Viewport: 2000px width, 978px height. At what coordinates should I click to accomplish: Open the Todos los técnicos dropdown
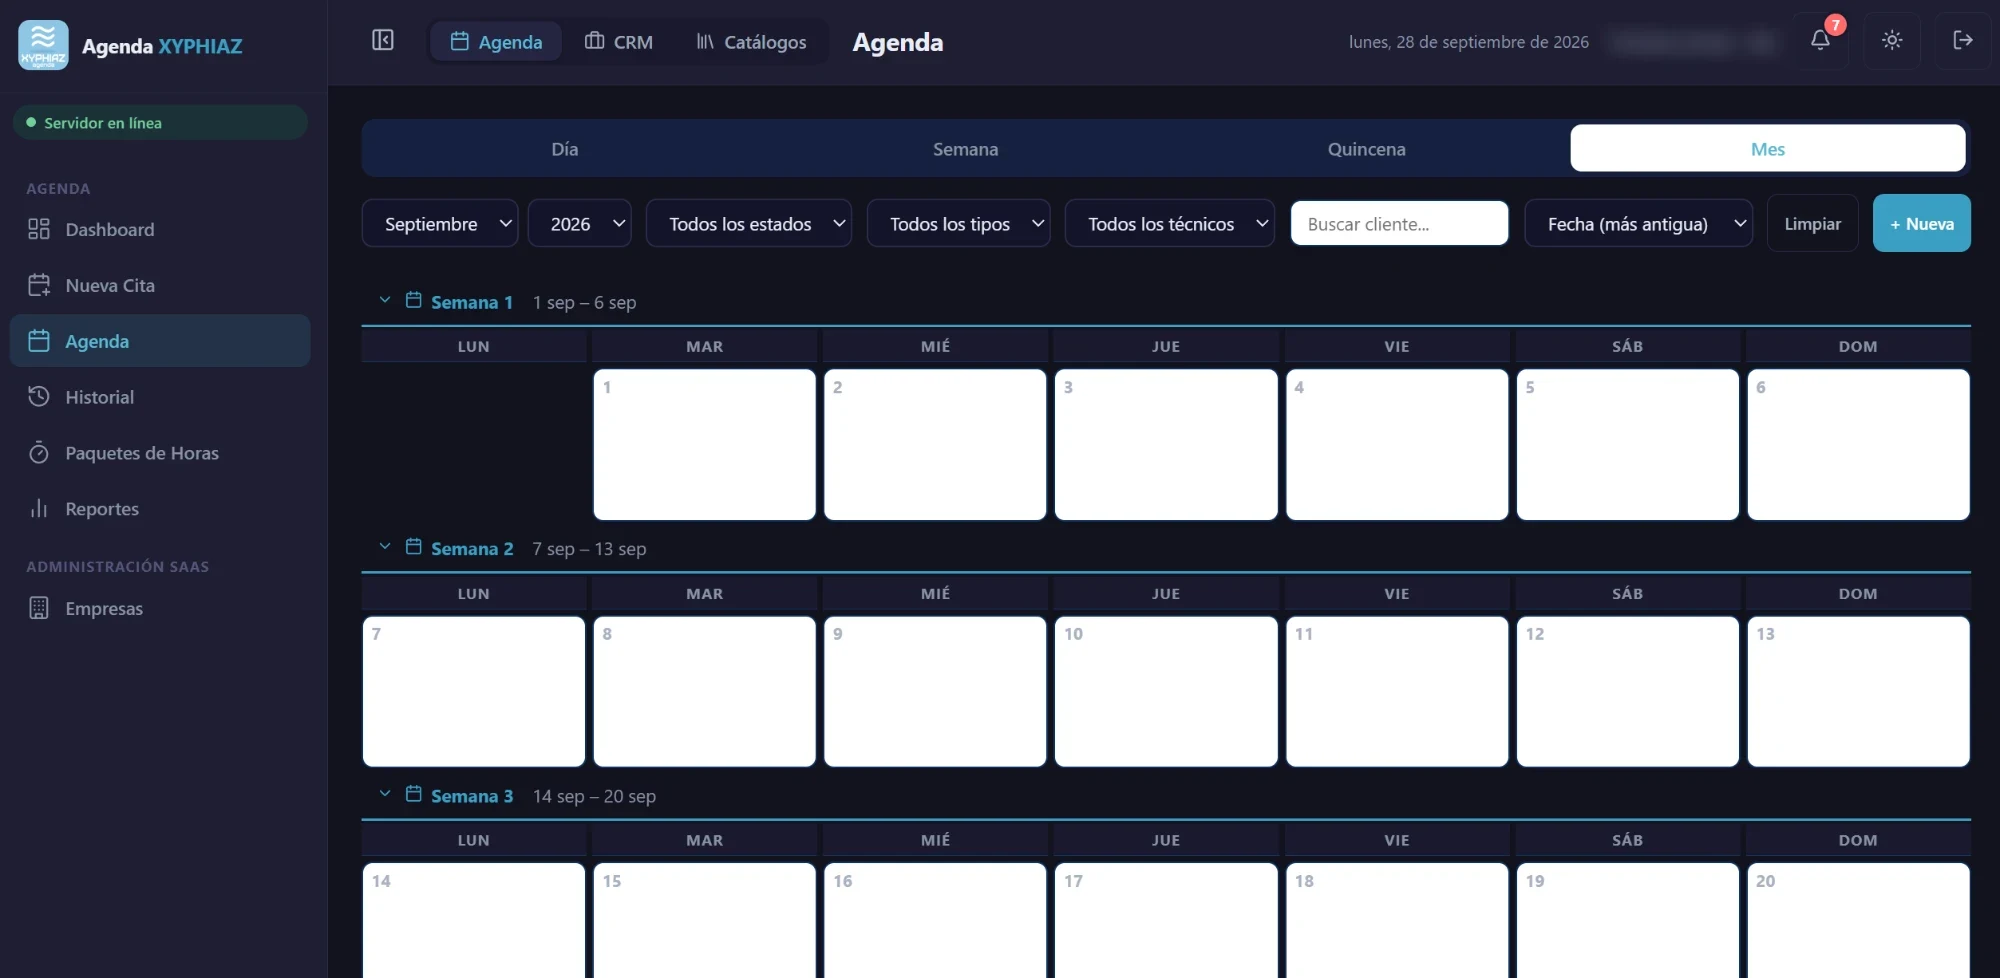[x=1170, y=223]
